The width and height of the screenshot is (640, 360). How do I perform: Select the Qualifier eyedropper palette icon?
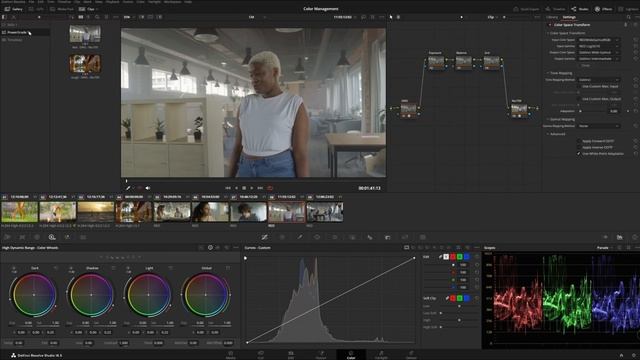coord(300,237)
